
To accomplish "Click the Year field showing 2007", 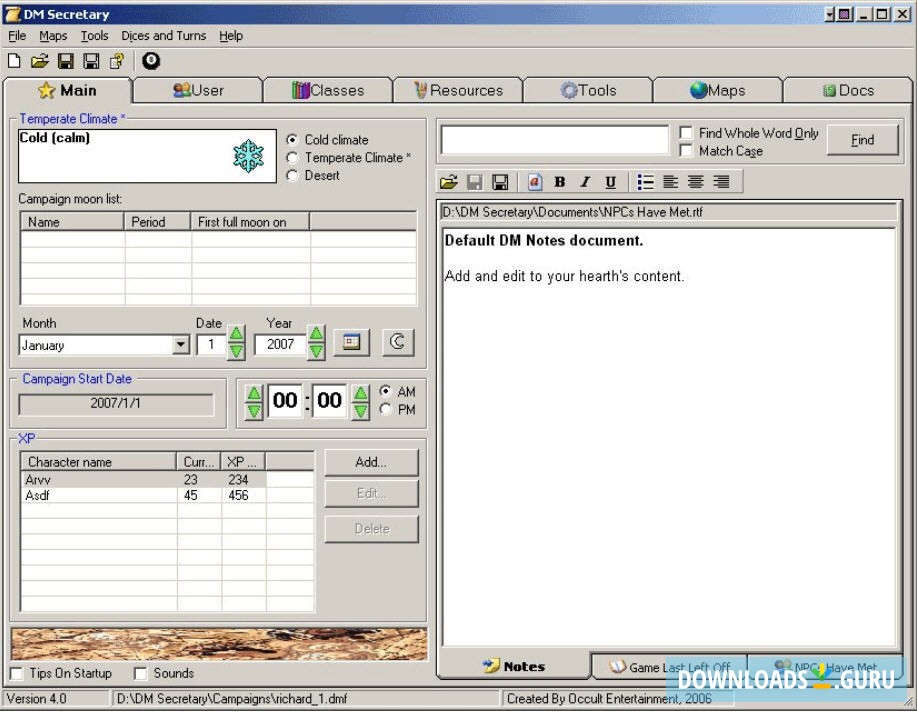I will [280, 344].
